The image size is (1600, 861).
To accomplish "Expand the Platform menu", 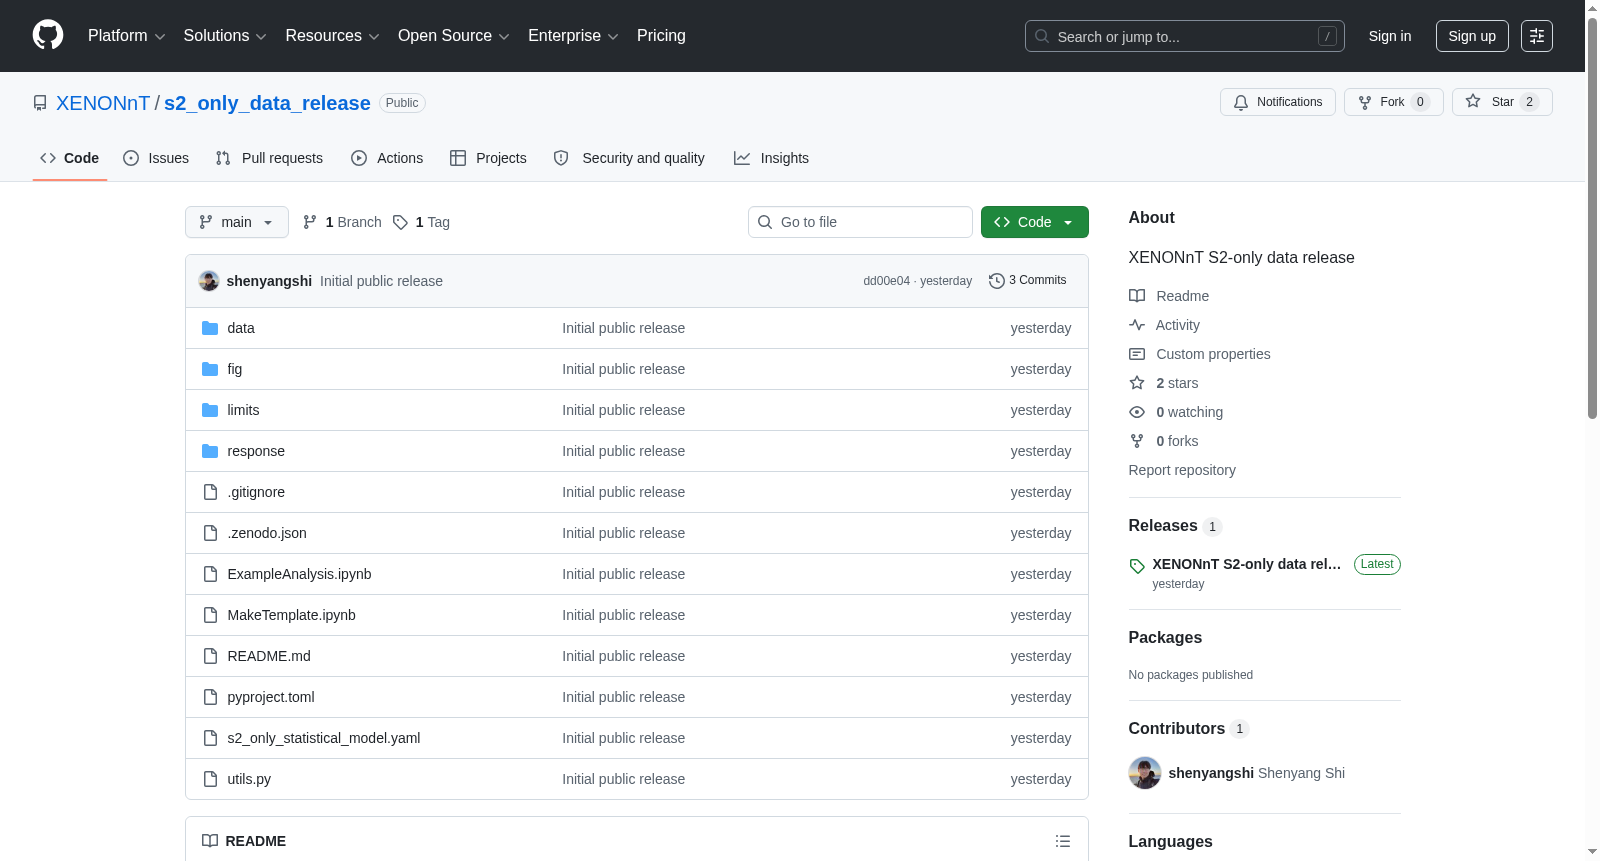I will click(126, 36).
